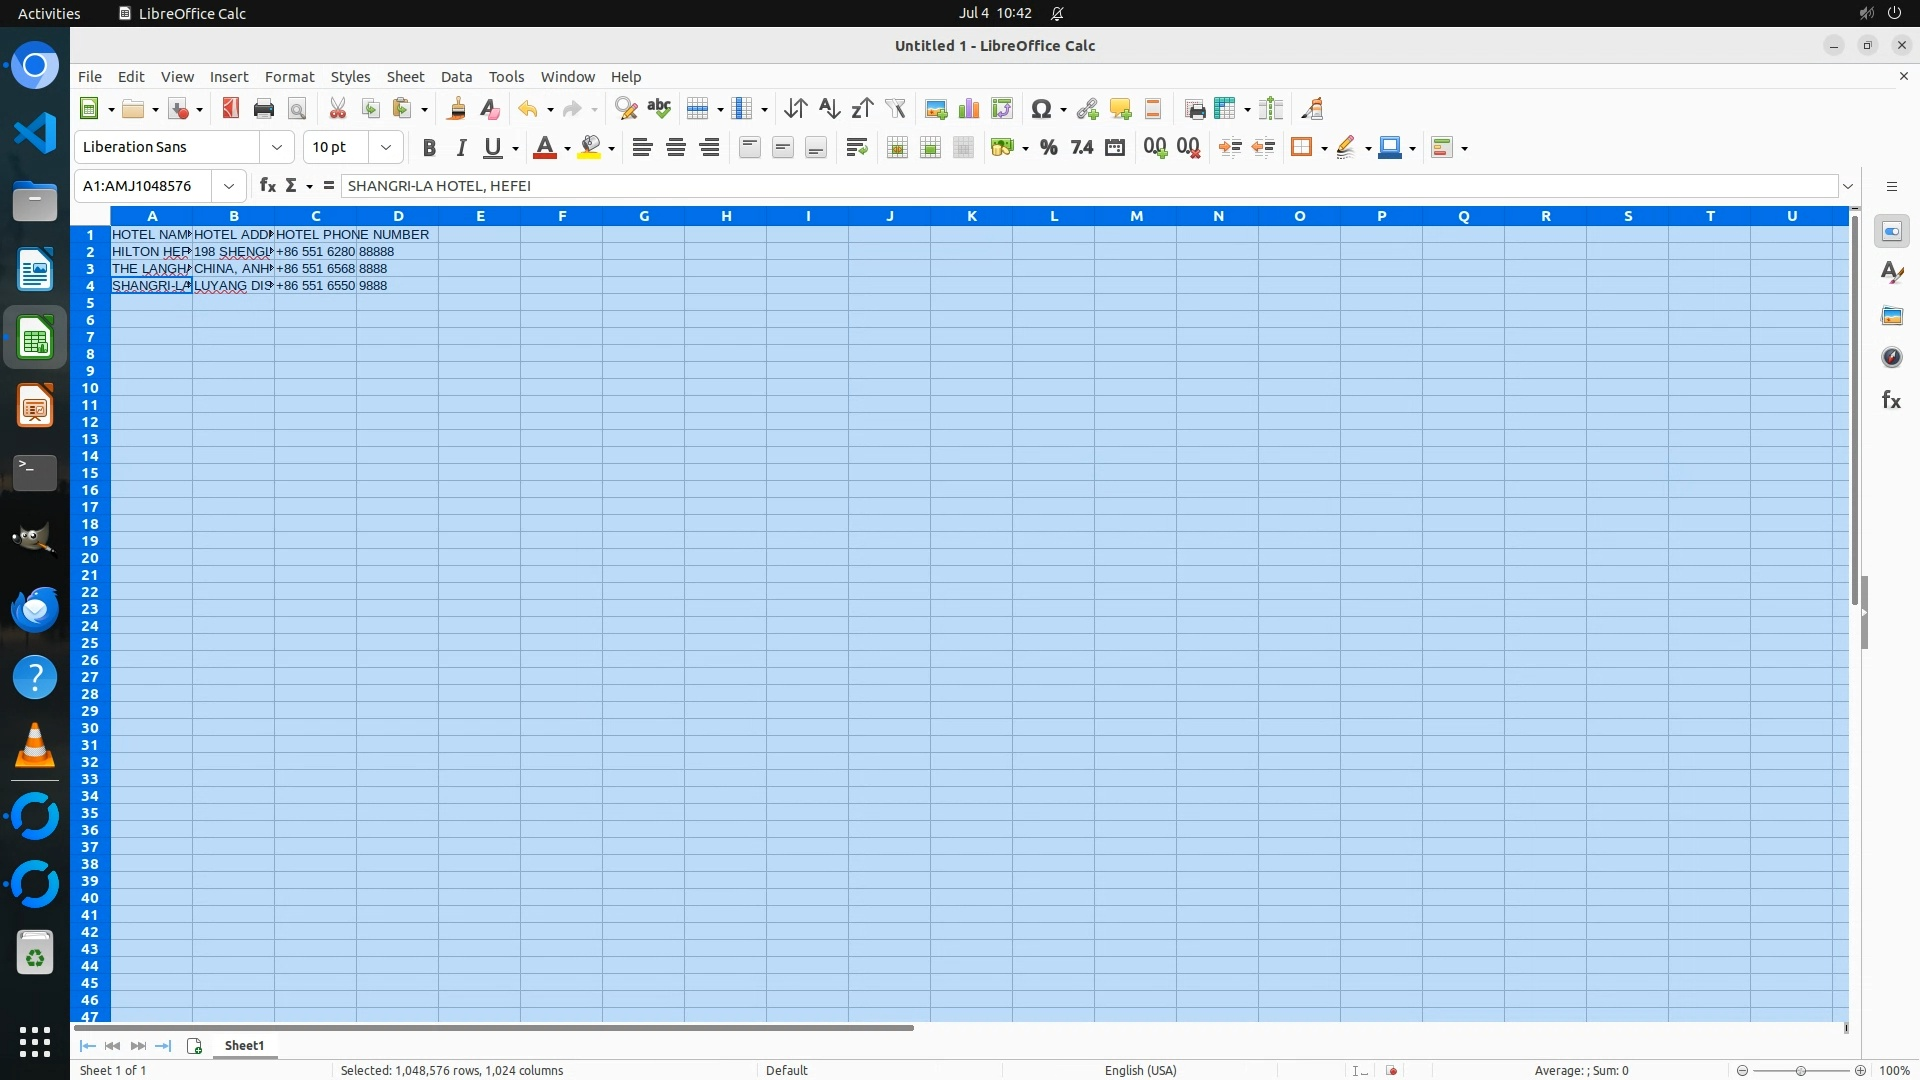Click the zoom slider in status bar
This screenshot has height=1080, width=1920.
[x=1800, y=1071]
